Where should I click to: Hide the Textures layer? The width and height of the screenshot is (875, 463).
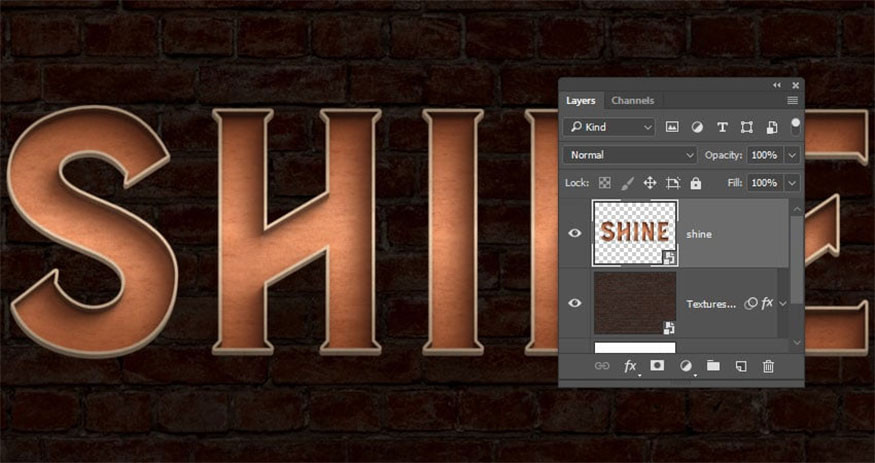pyautogui.click(x=575, y=303)
